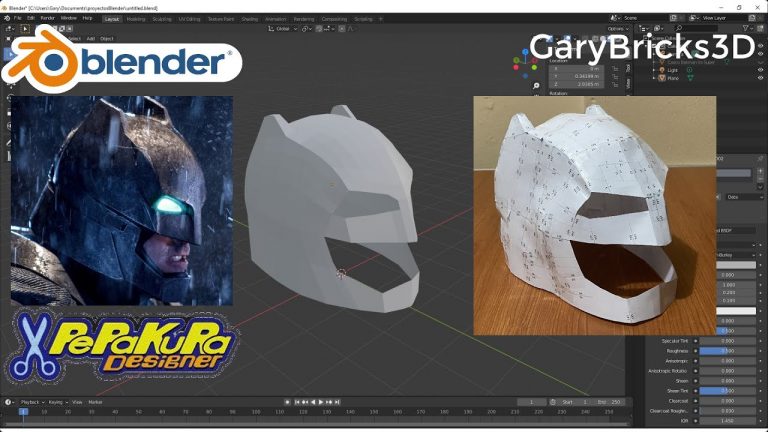Switch to the Sculpting workspace tab
Image resolution: width=768 pixels, height=432 pixels.
[162, 19]
